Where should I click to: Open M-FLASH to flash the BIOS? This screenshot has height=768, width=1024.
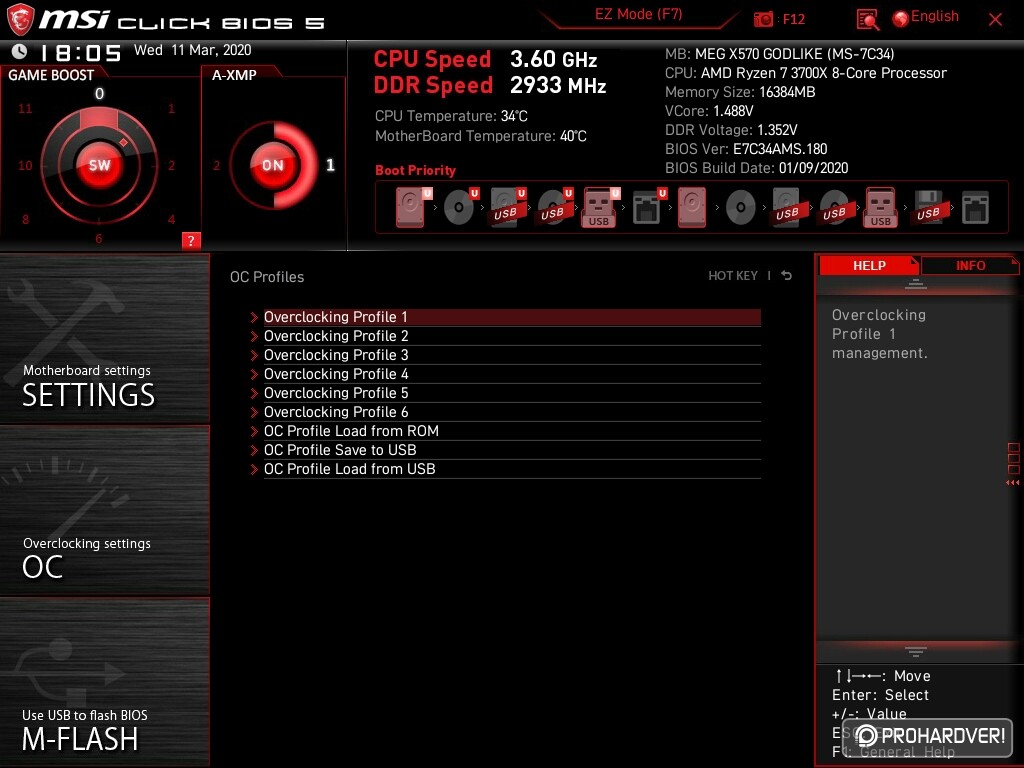coord(104,682)
